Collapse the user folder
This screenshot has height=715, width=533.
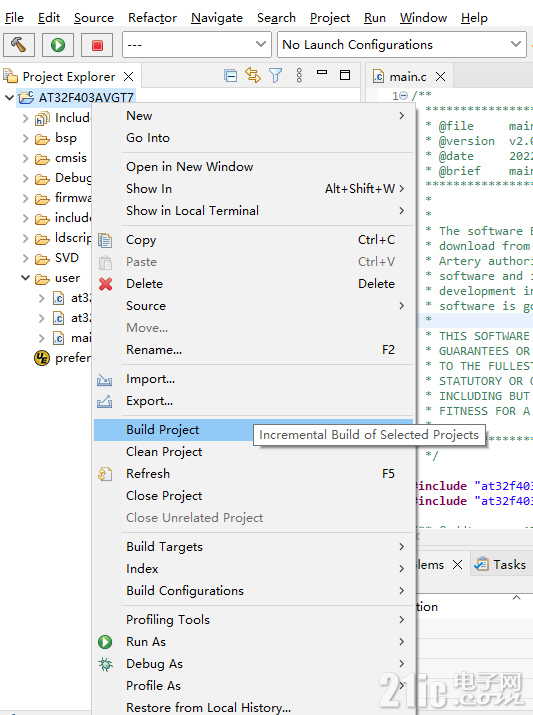tap(26, 278)
